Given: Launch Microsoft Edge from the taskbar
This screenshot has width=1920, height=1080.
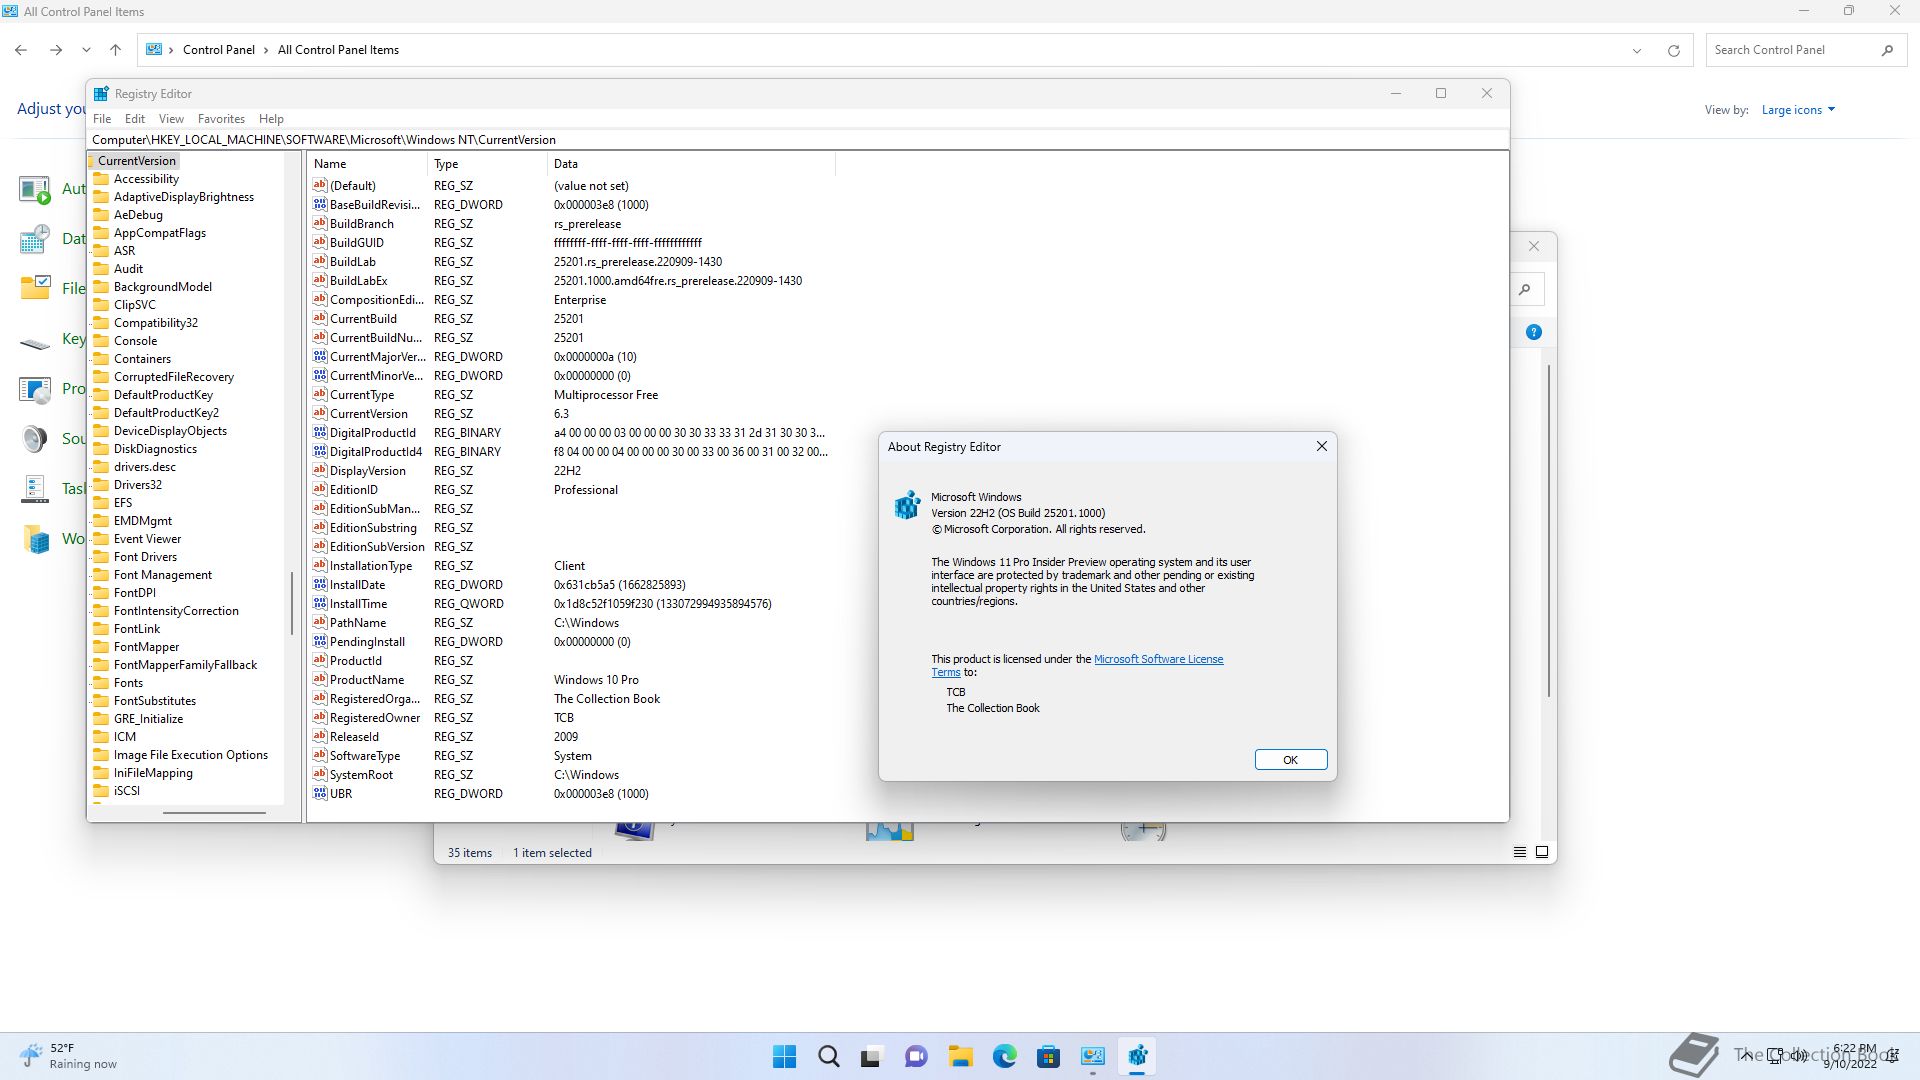Looking at the screenshot, I should click(1005, 1056).
